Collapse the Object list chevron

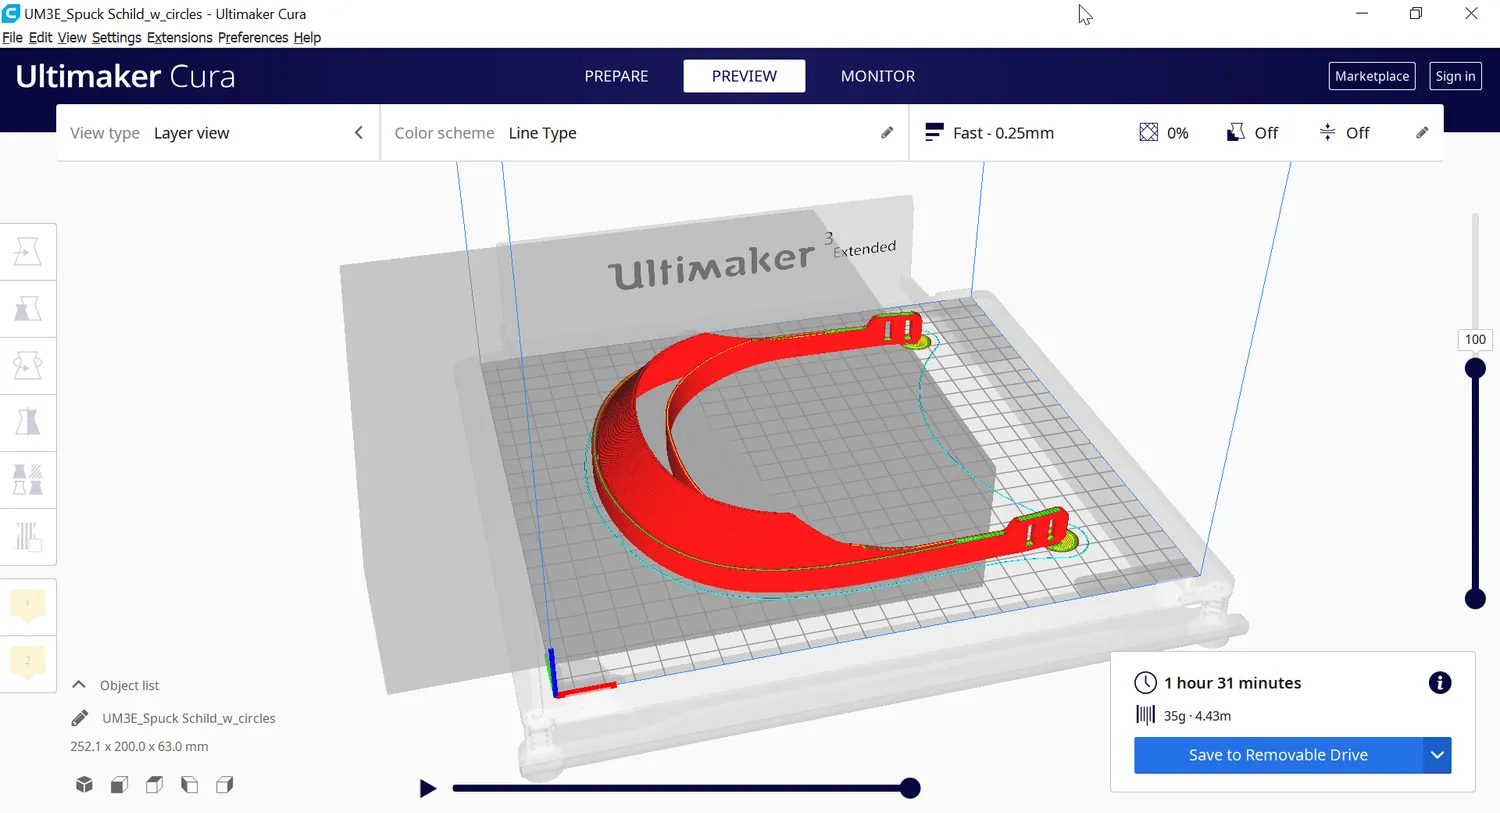tap(79, 685)
